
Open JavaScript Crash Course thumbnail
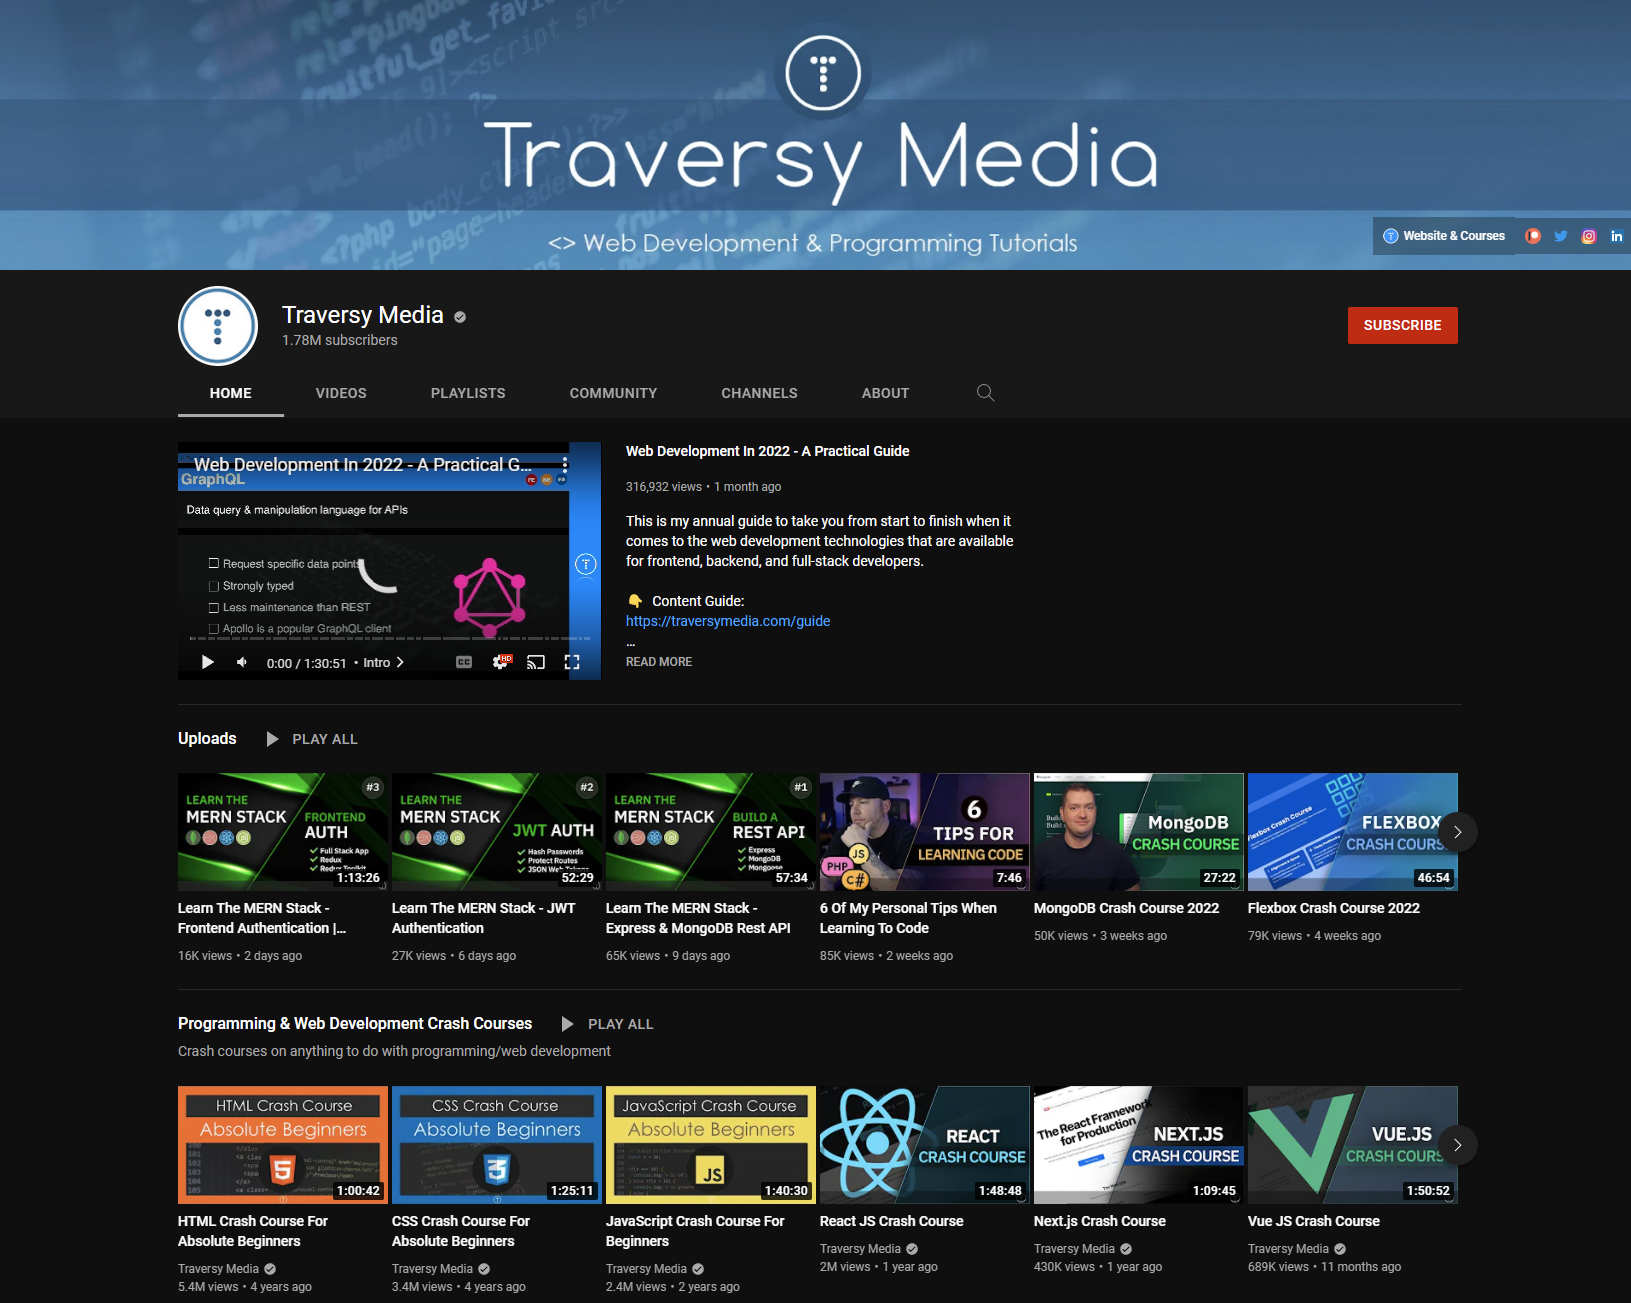coord(711,1145)
